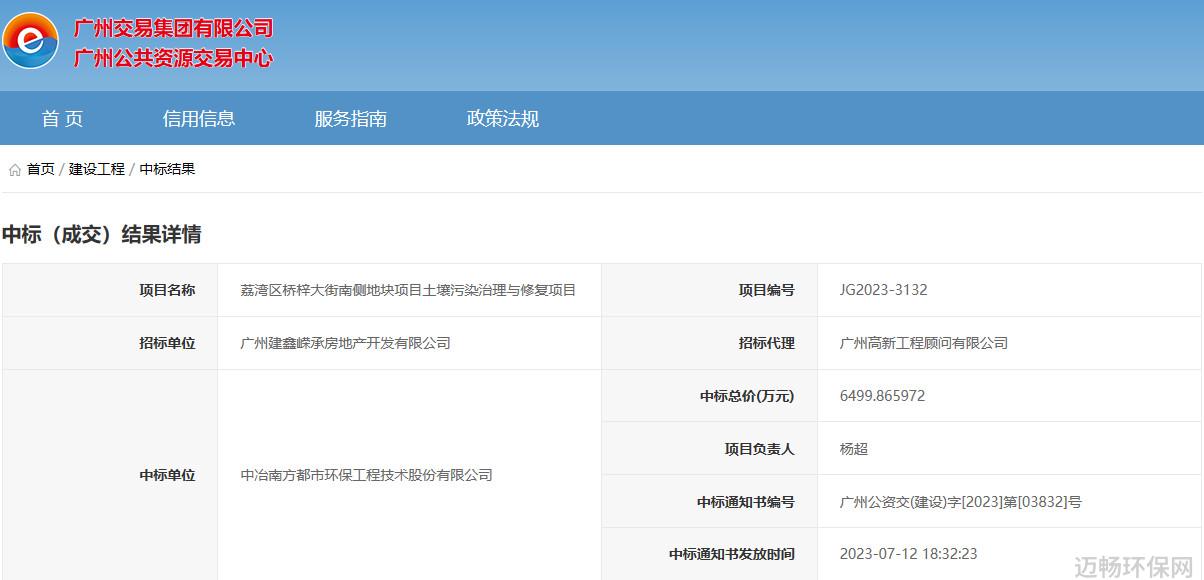Select project number JG2023-3132
Viewport: 1204px width, 580px height.
[884, 290]
